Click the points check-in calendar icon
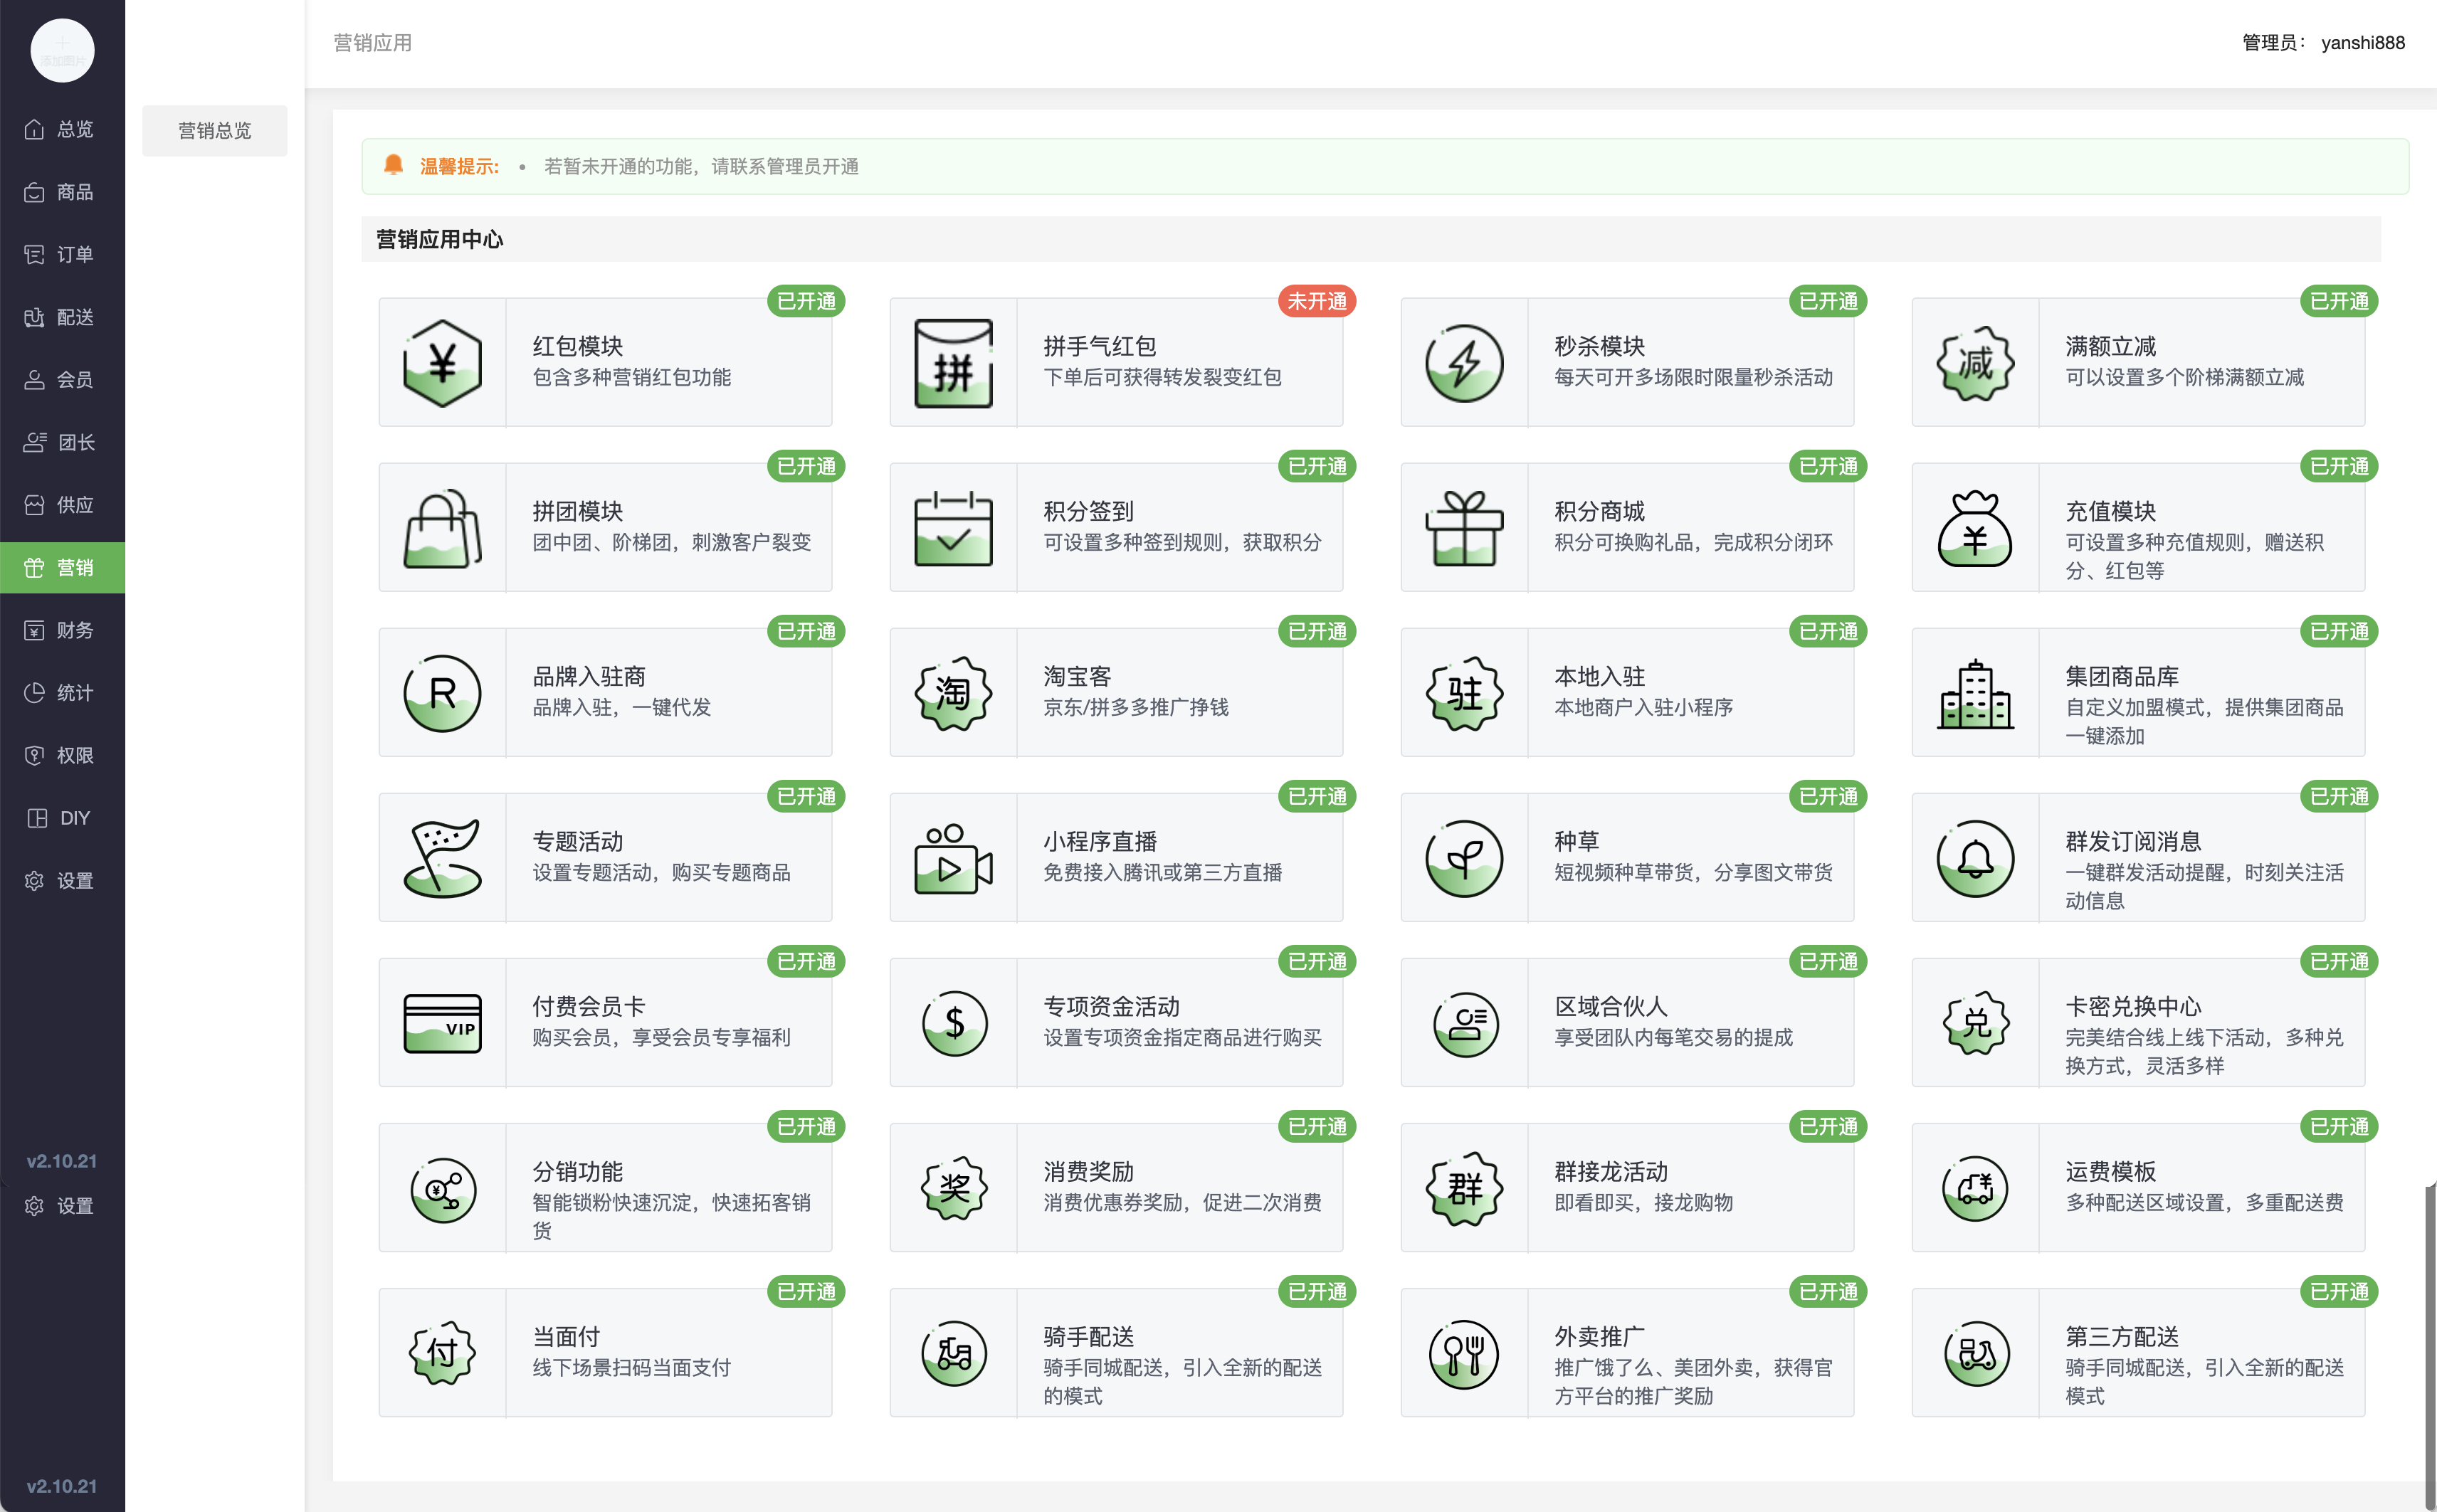The height and width of the screenshot is (1512, 2437). pyautogui.click(x=953, y=528)
